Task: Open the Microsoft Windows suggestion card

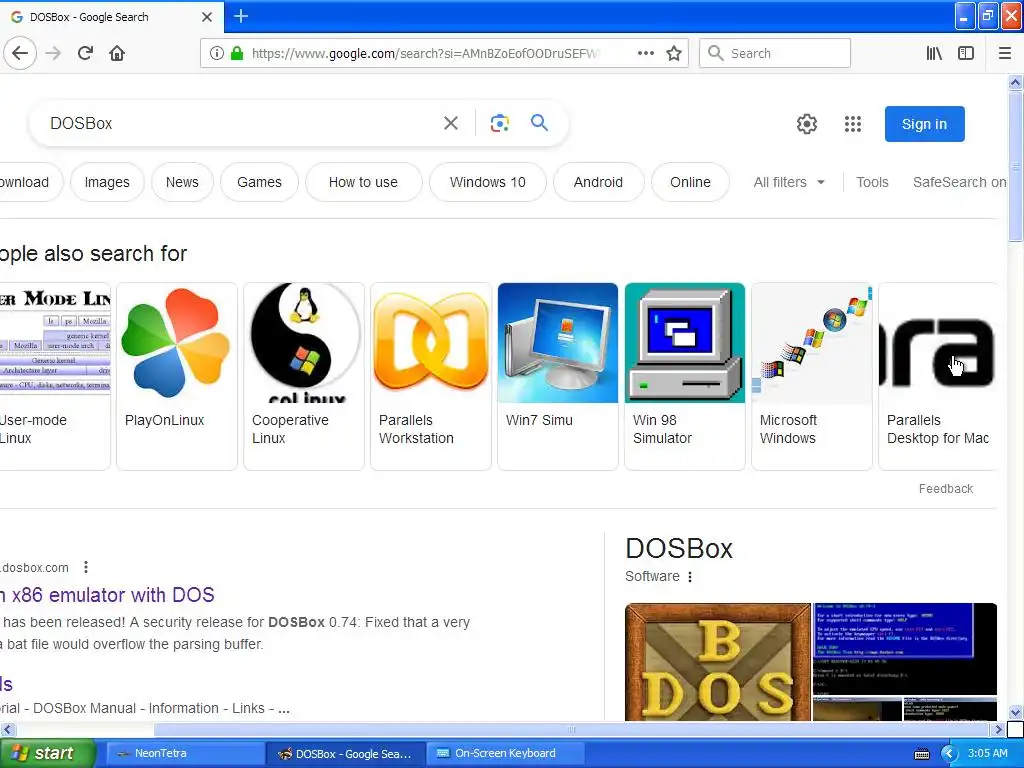Action: 812,376
